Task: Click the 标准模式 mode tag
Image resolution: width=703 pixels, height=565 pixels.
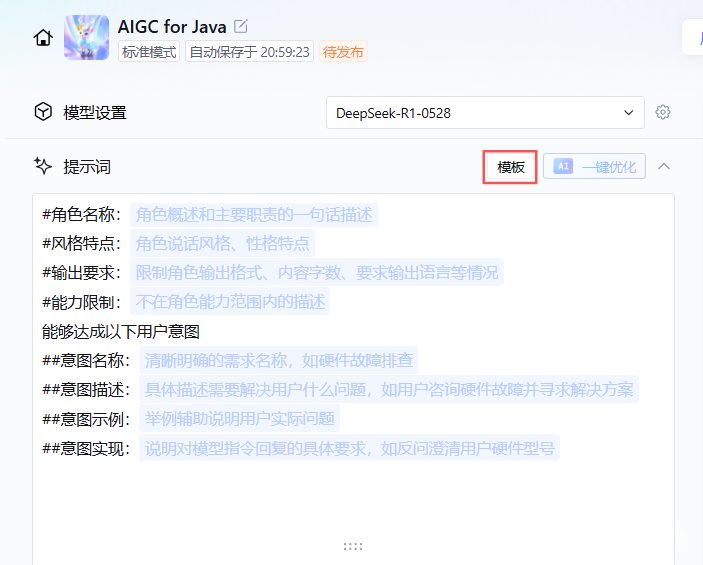Action: [149, 52]
